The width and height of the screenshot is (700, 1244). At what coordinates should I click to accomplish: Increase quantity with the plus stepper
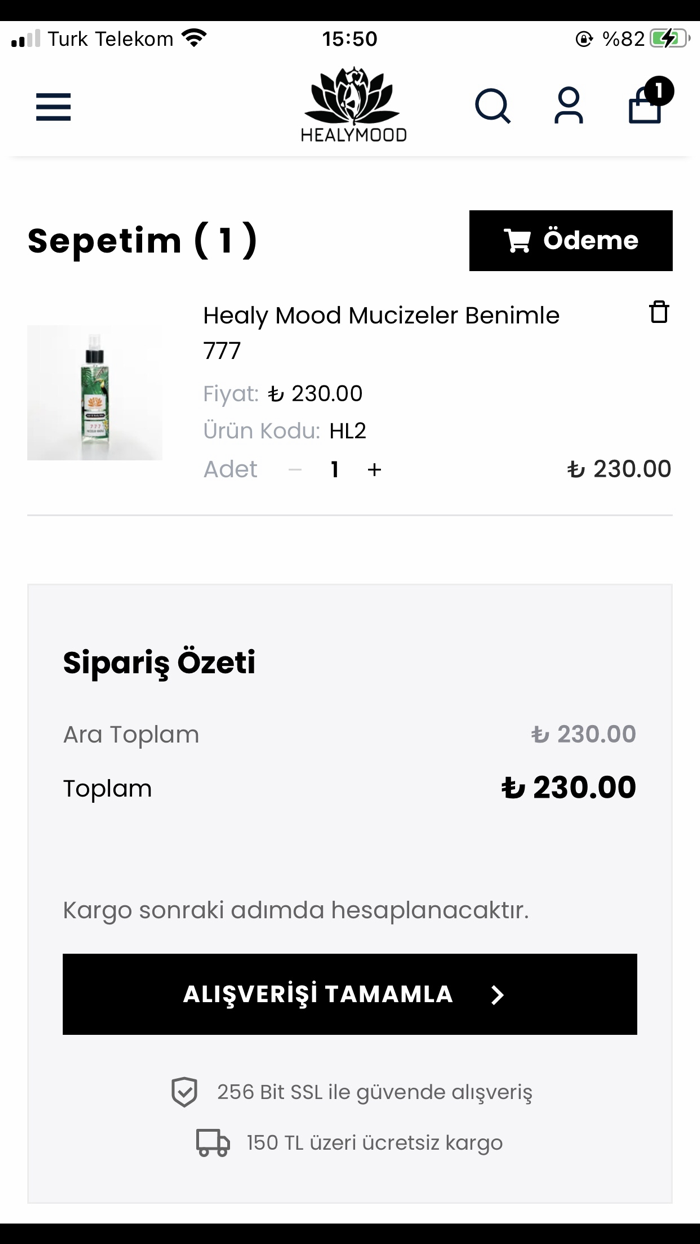tap(374, 468)
